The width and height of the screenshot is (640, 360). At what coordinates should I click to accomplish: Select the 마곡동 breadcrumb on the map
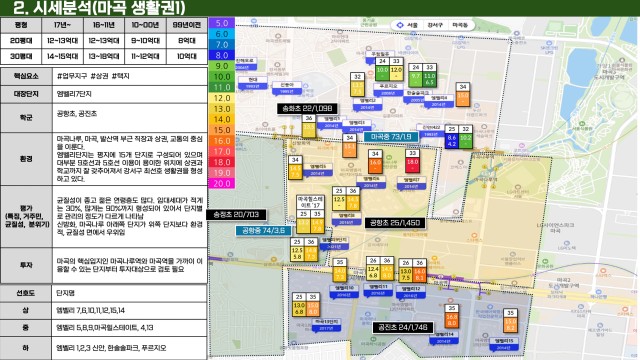[x=460, y=25]
